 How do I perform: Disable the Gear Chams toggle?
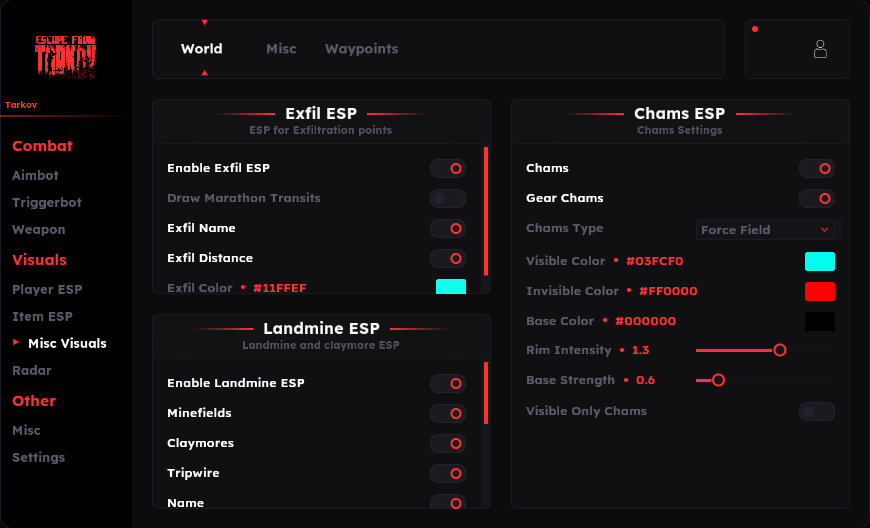point(817,198)
